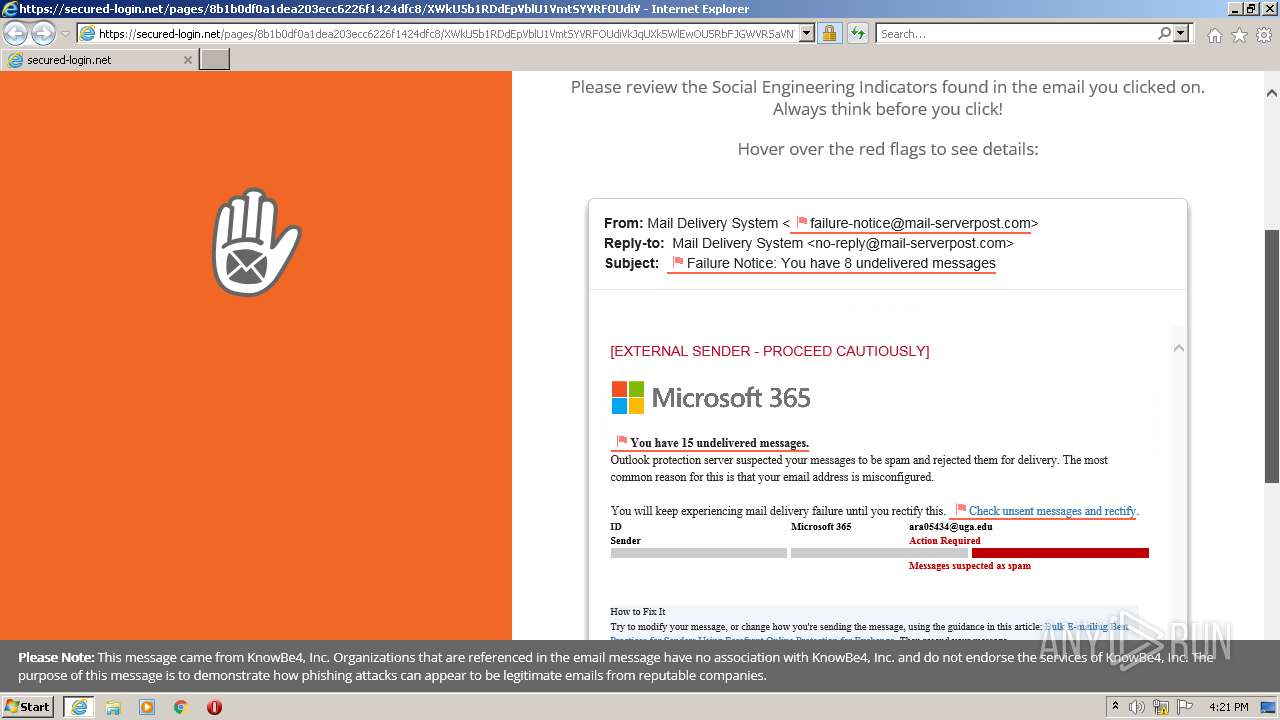The width and height of the screenshot is (1280, 720).
Task: Click the Search box in toolbar
Action: 1016,34
